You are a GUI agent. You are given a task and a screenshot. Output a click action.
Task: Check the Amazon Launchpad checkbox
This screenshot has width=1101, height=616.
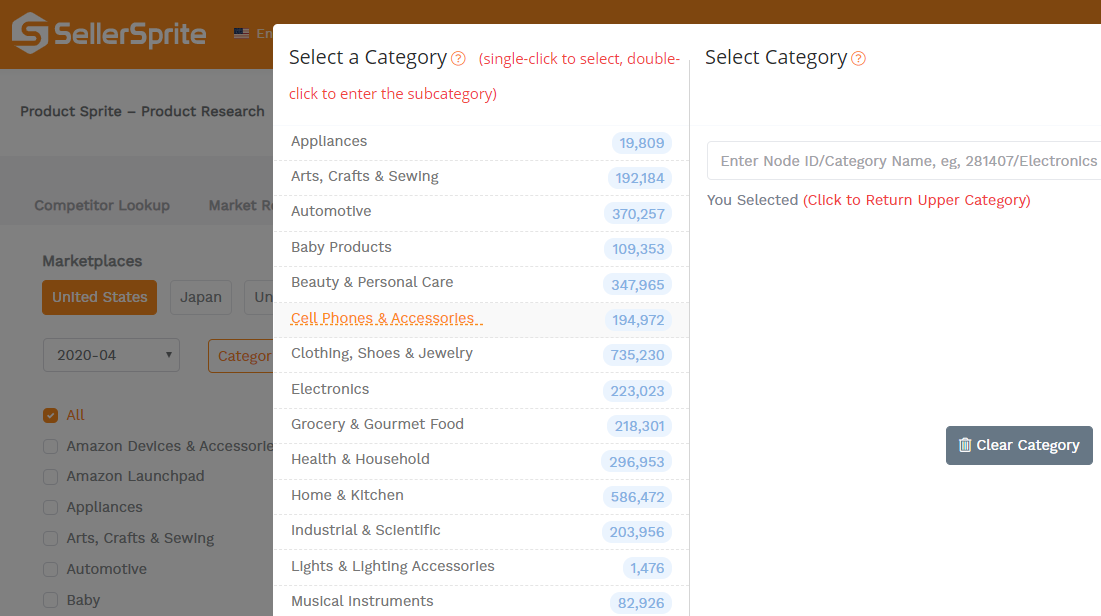click(51, 477)
